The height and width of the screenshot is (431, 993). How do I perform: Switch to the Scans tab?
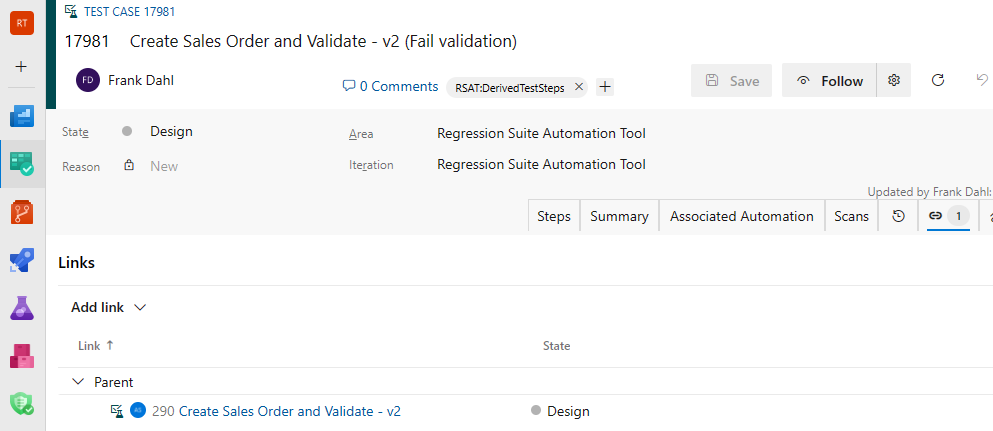point(851,216)
